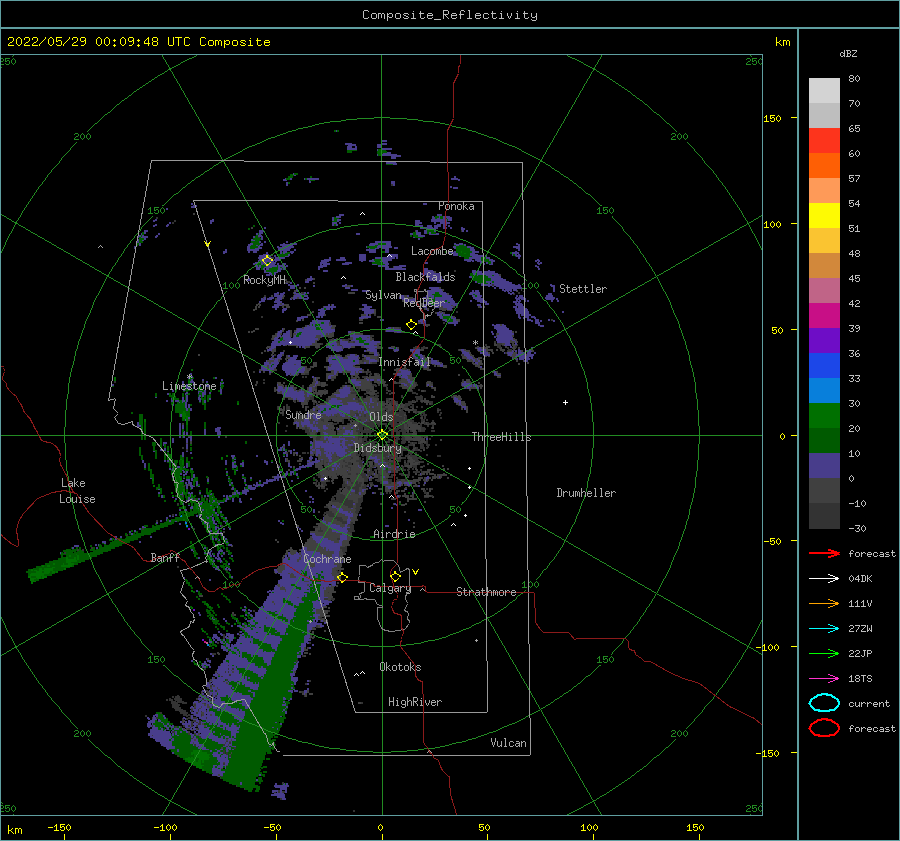Select the yellow diamond marker below Cochrane
This screenshot has height=841, width=900.
pos(343,578)
